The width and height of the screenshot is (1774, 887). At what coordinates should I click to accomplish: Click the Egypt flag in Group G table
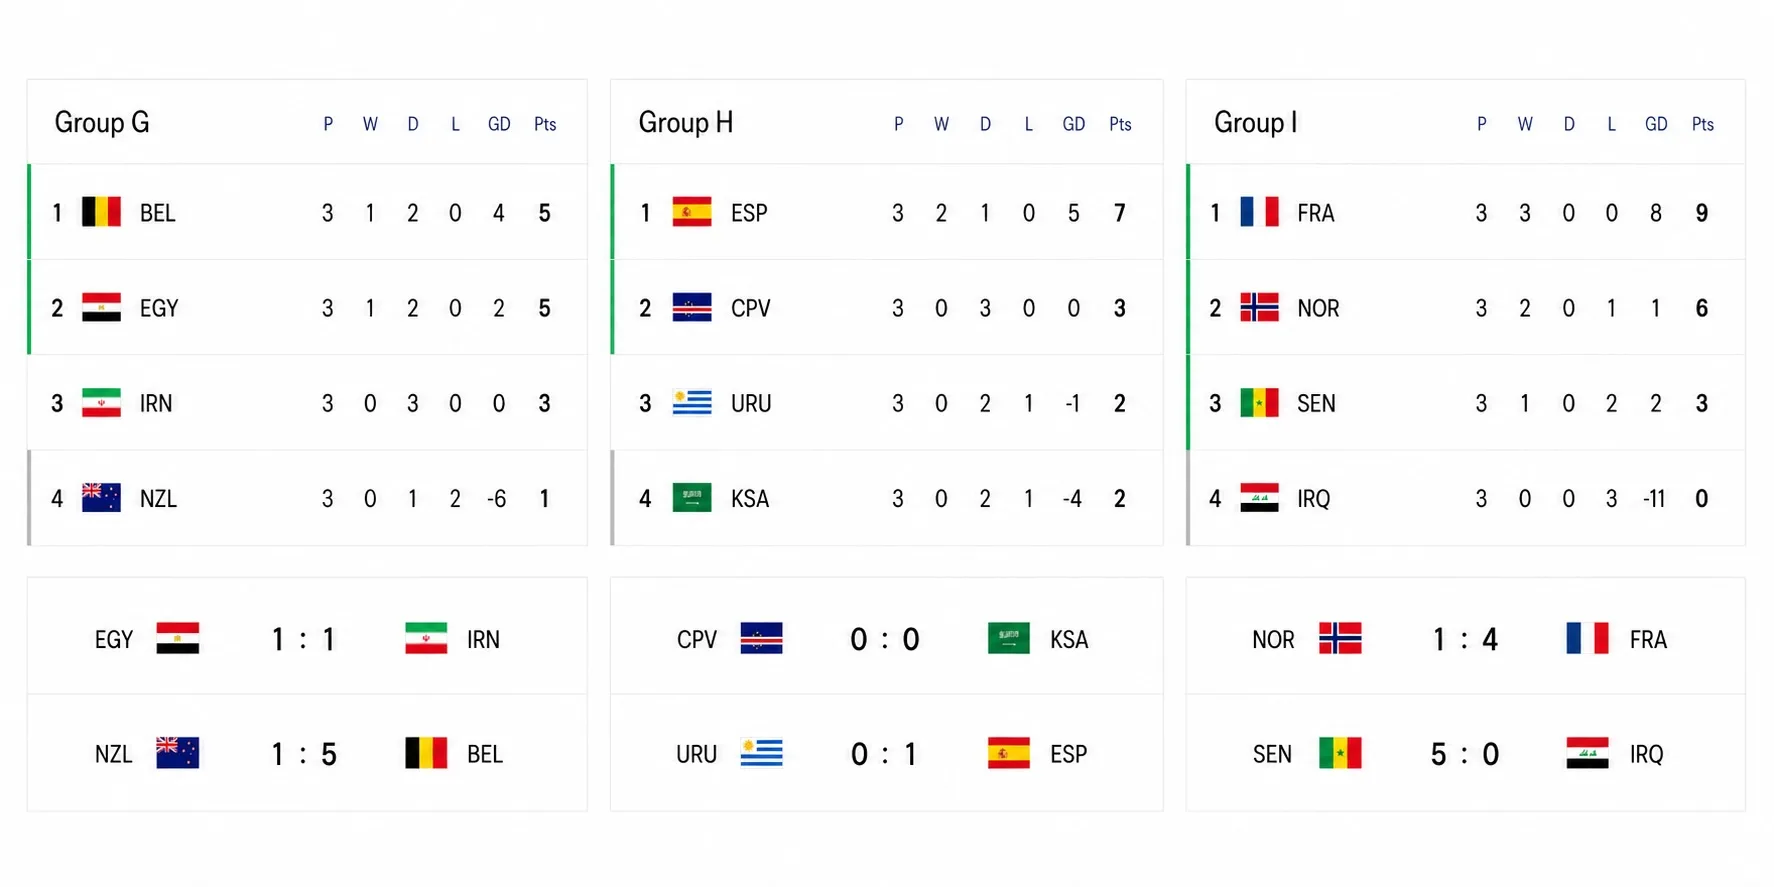[101, 307]
